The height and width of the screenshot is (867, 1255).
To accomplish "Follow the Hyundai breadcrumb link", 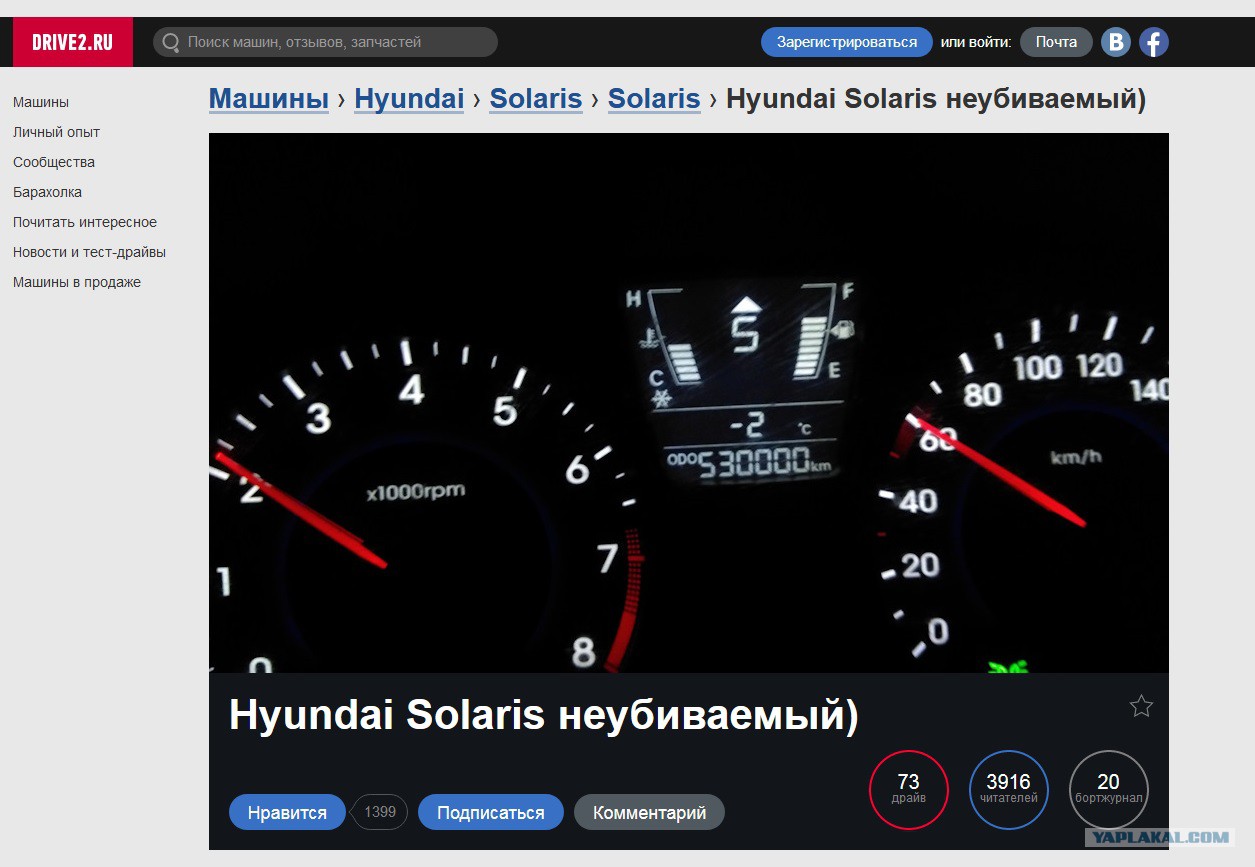I will coord(409,99).
